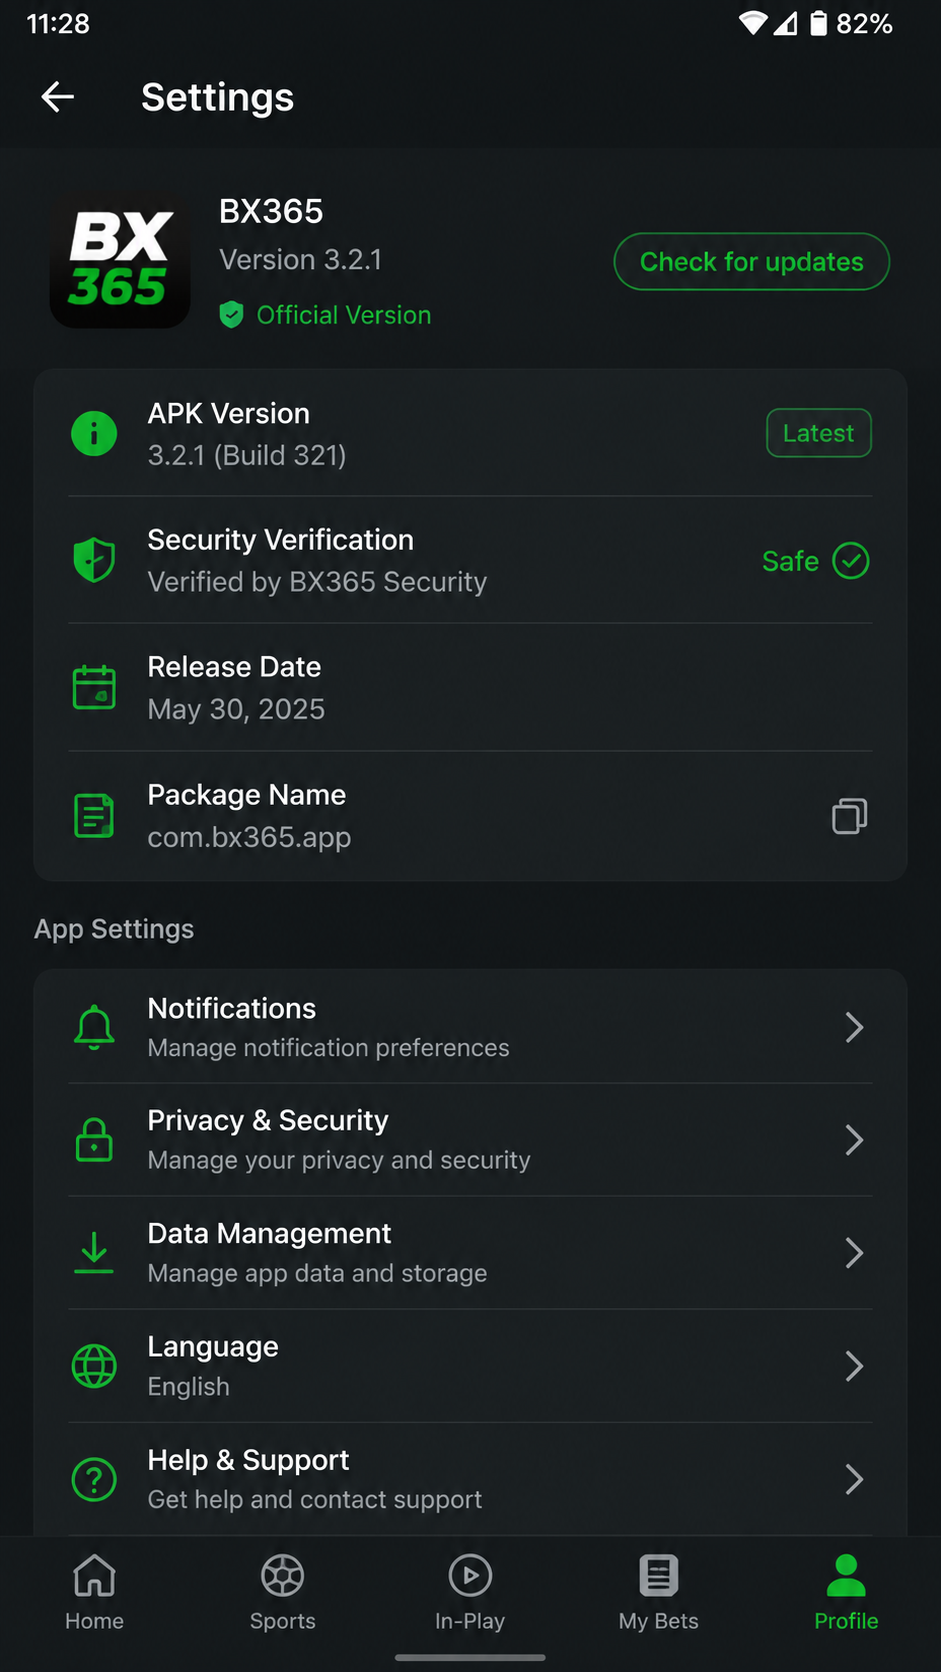Tap the Help & Support question icon

[94, 1479]
